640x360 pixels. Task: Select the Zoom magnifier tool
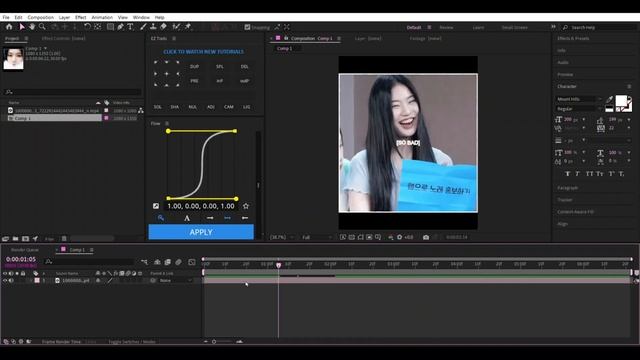(42, 27)
